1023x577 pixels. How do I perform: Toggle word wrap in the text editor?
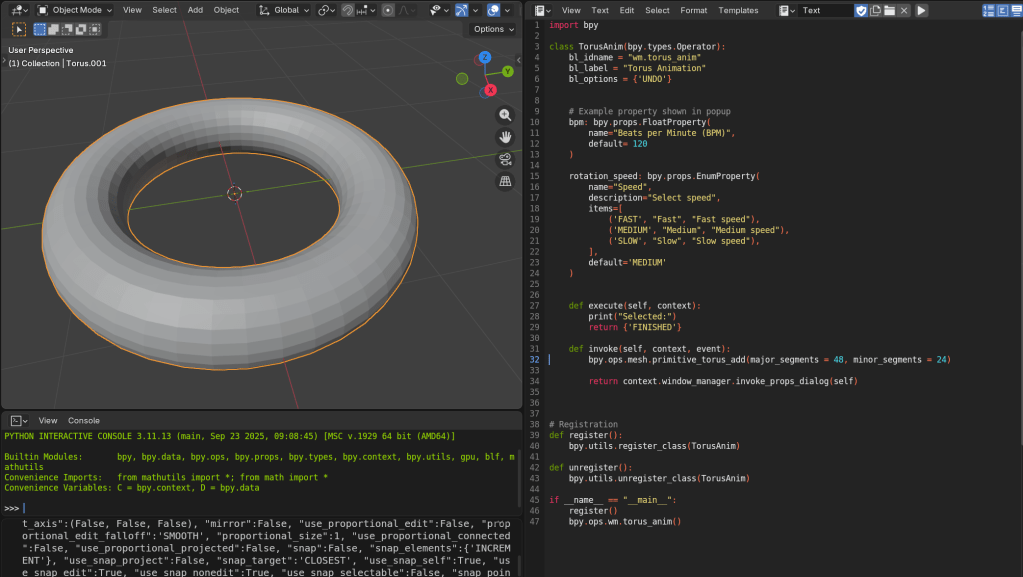point(1001,10)
